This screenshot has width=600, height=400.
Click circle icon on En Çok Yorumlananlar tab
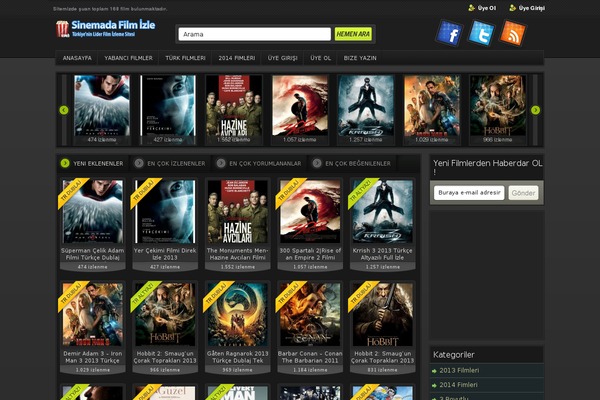coord(221,163)
